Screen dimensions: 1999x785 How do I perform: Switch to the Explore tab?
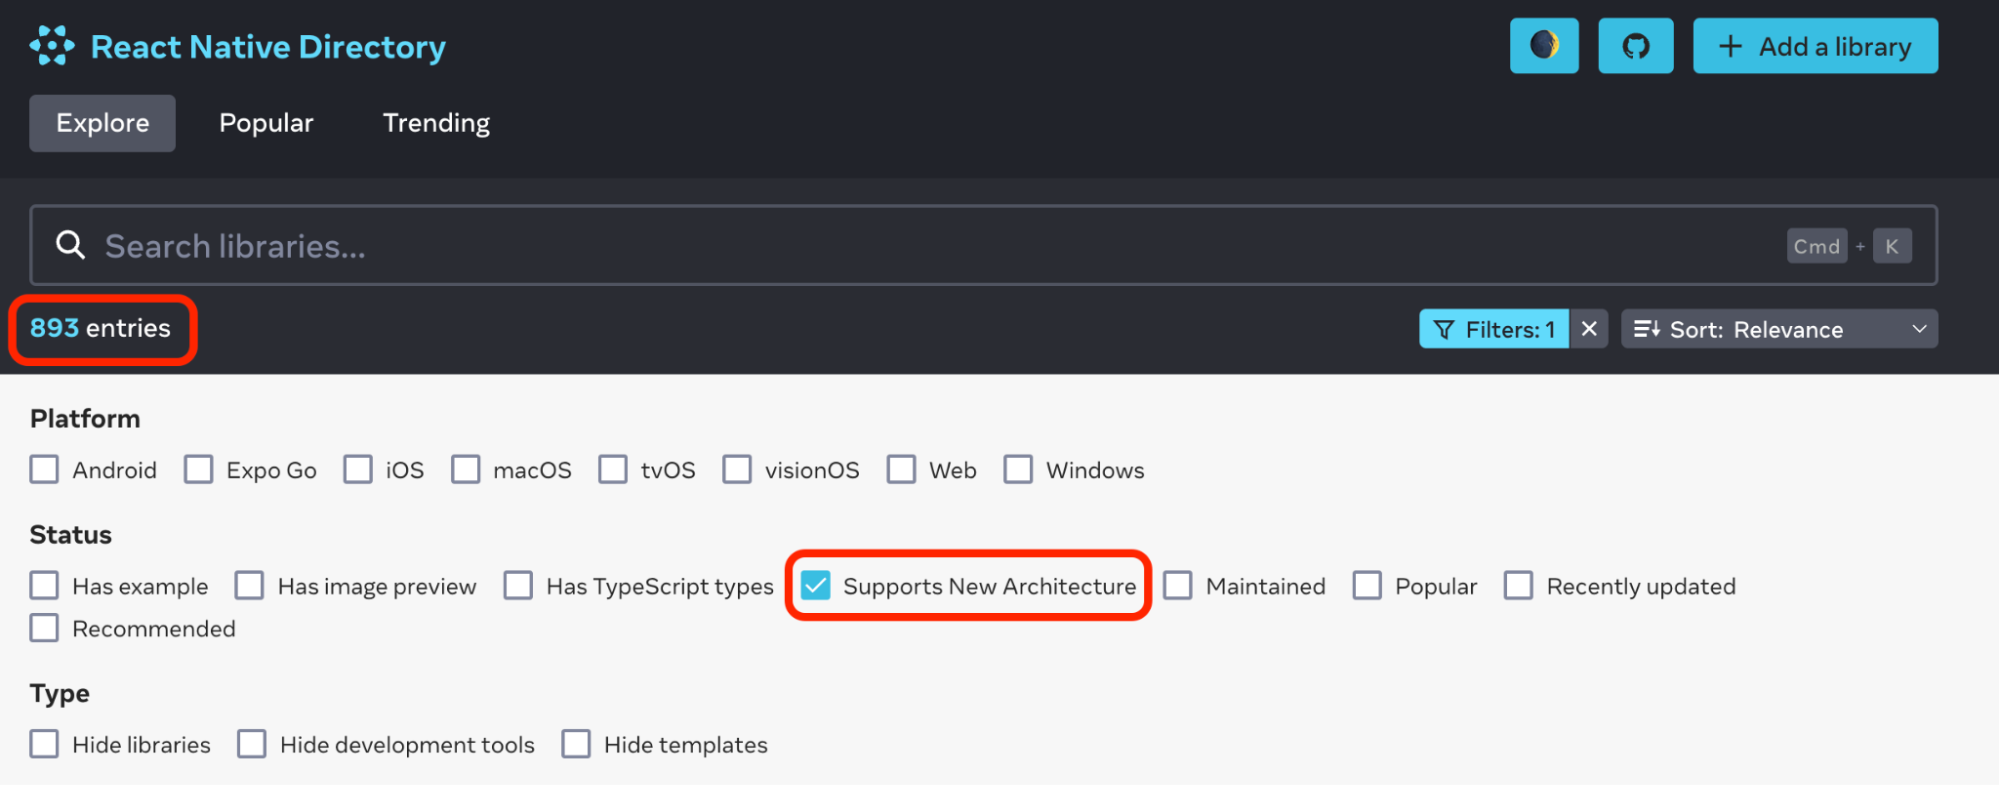point(102,123)
